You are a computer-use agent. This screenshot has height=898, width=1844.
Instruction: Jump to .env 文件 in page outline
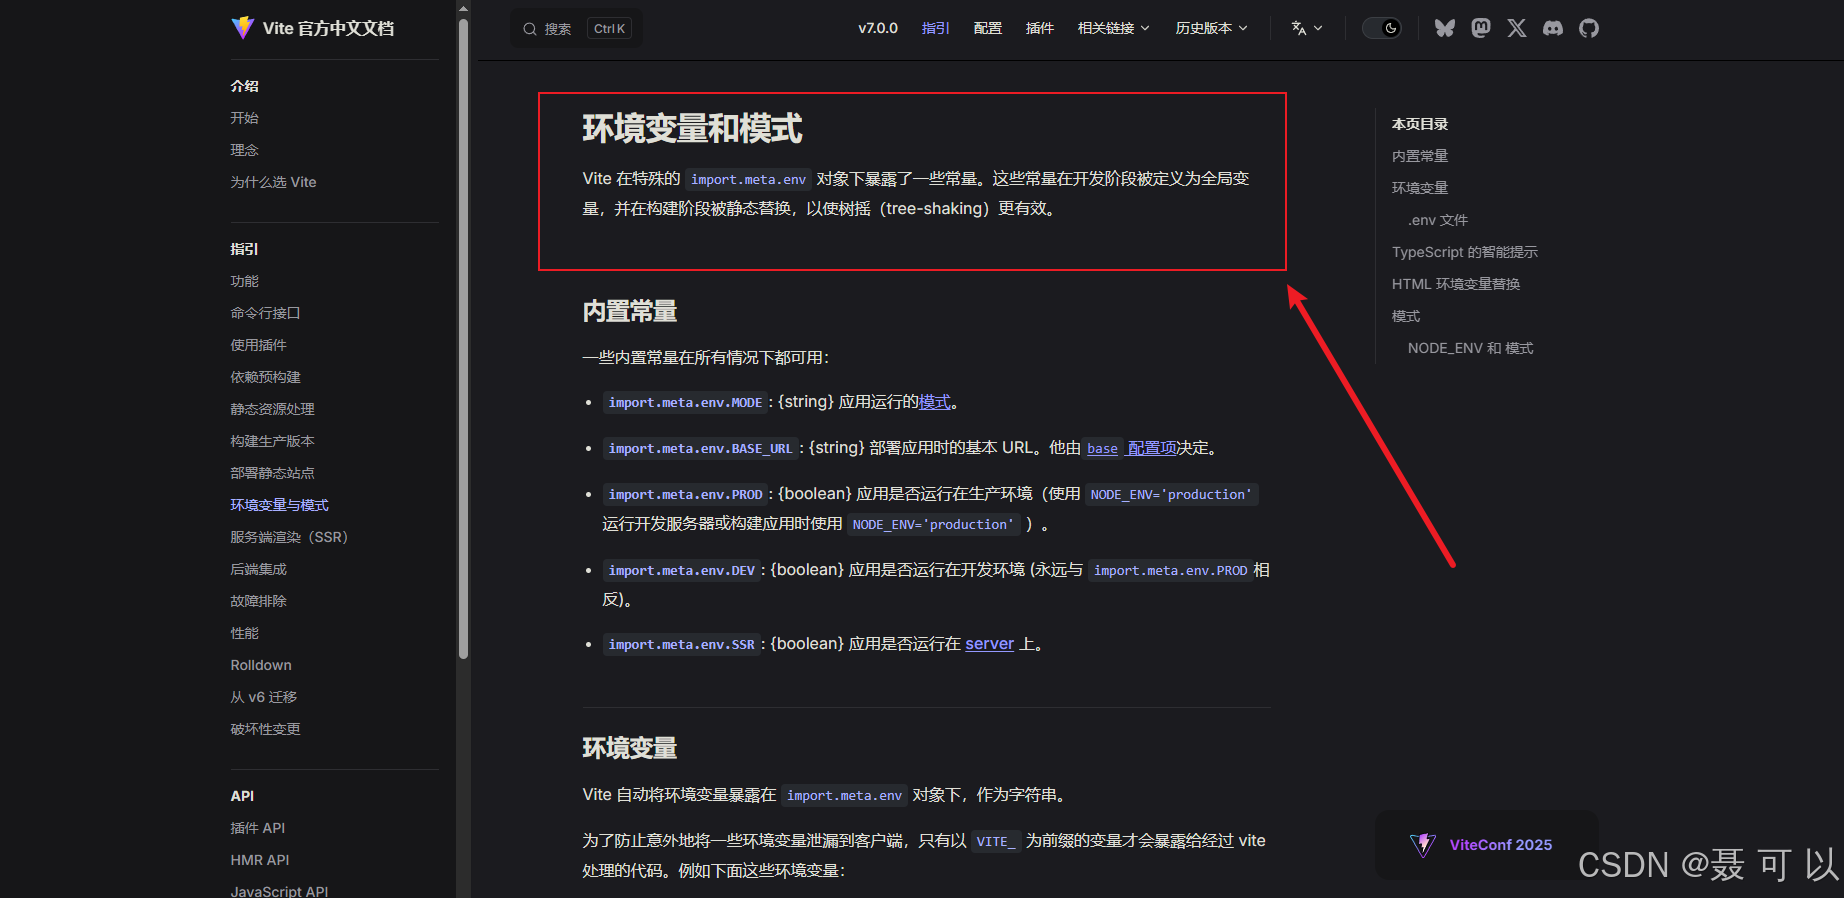coord(1438,220)
